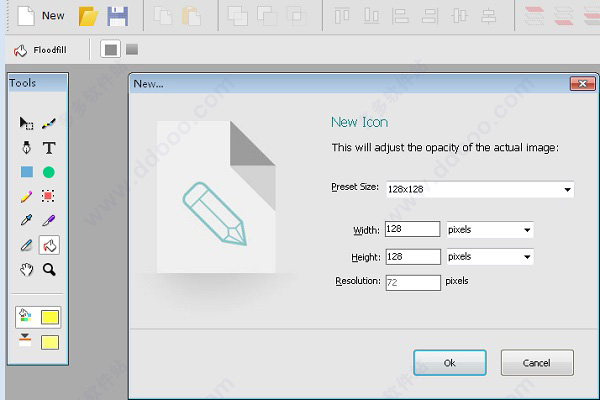Screen dimensions: 600x400
Task: Click the align right edges icon
Action: [430, 16]
